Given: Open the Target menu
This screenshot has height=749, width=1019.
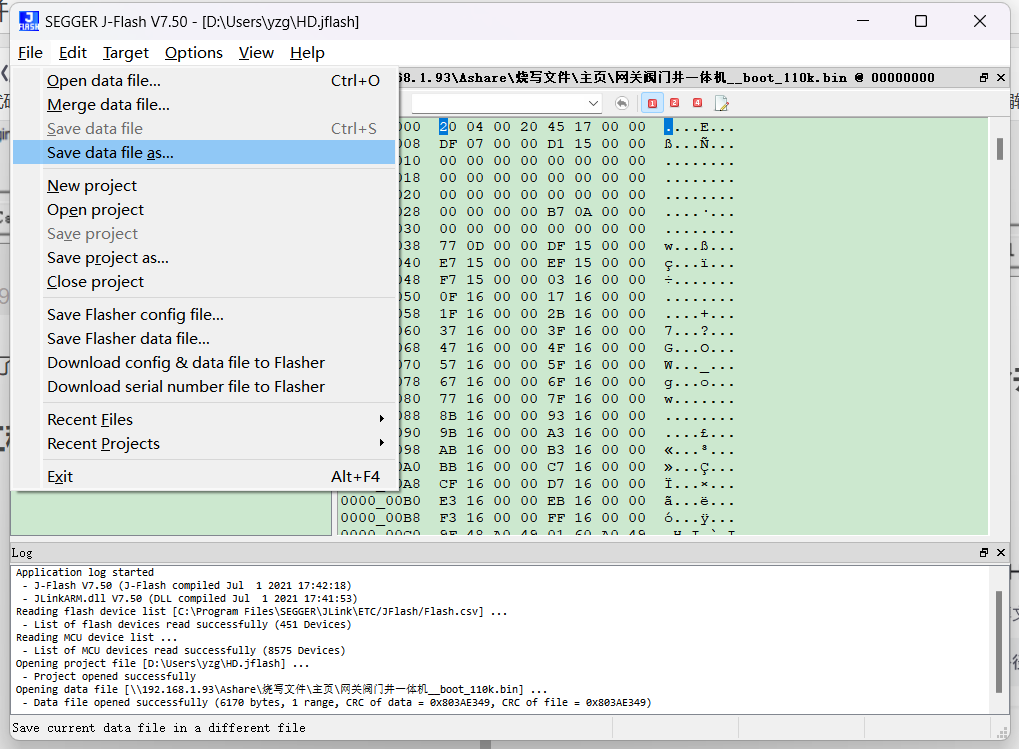Looking at the screenshot, I should [x=125, y=52].
